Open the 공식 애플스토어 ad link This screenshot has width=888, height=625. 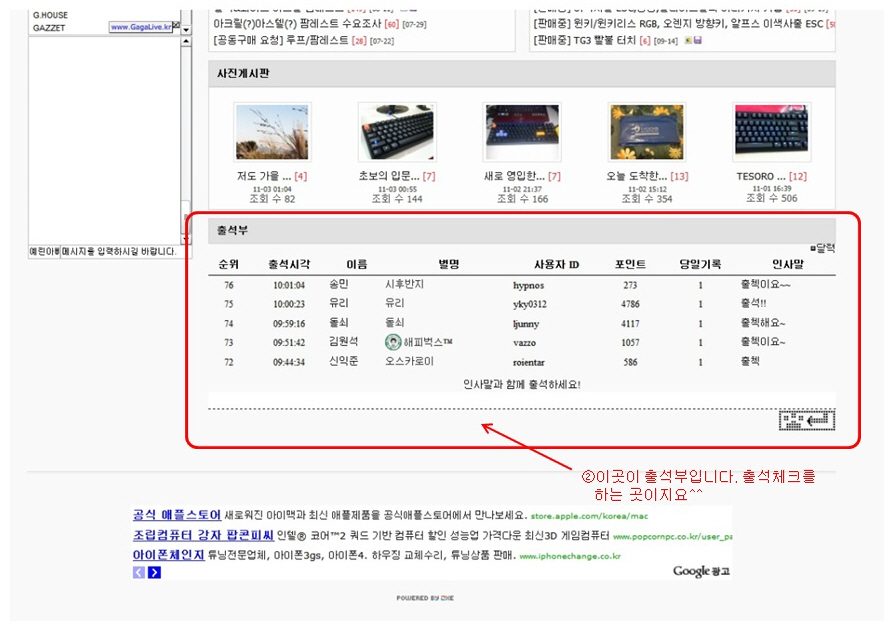coord(177,515)
